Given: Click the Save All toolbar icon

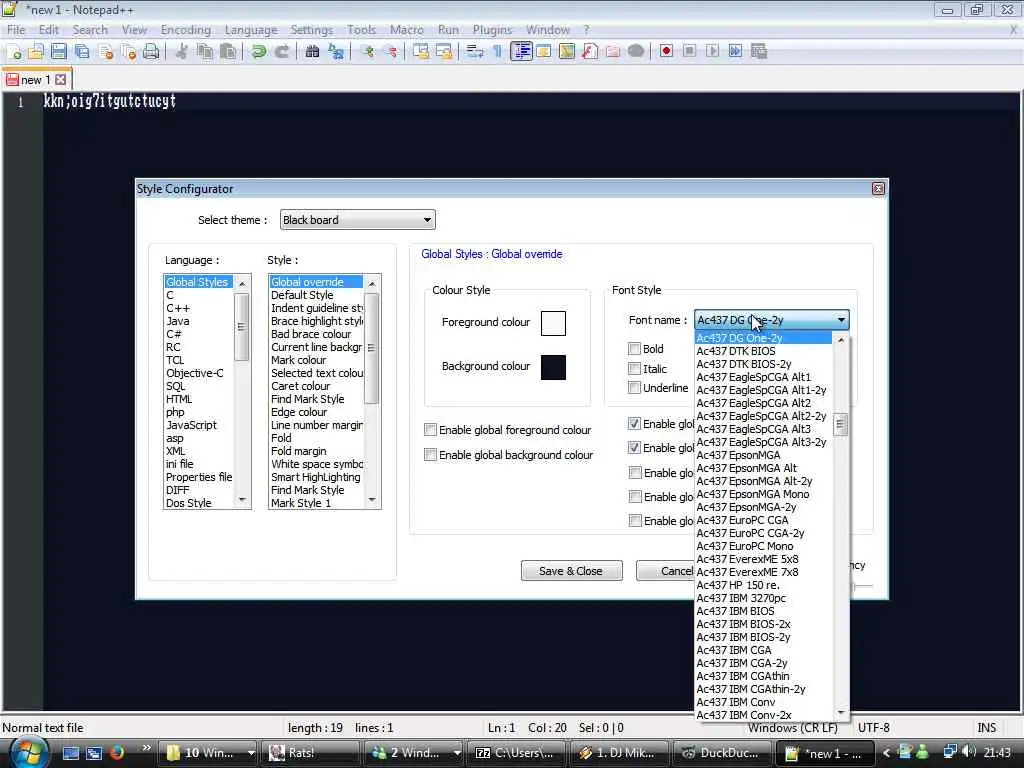Looking at the screenshot, I should point(82,52).
